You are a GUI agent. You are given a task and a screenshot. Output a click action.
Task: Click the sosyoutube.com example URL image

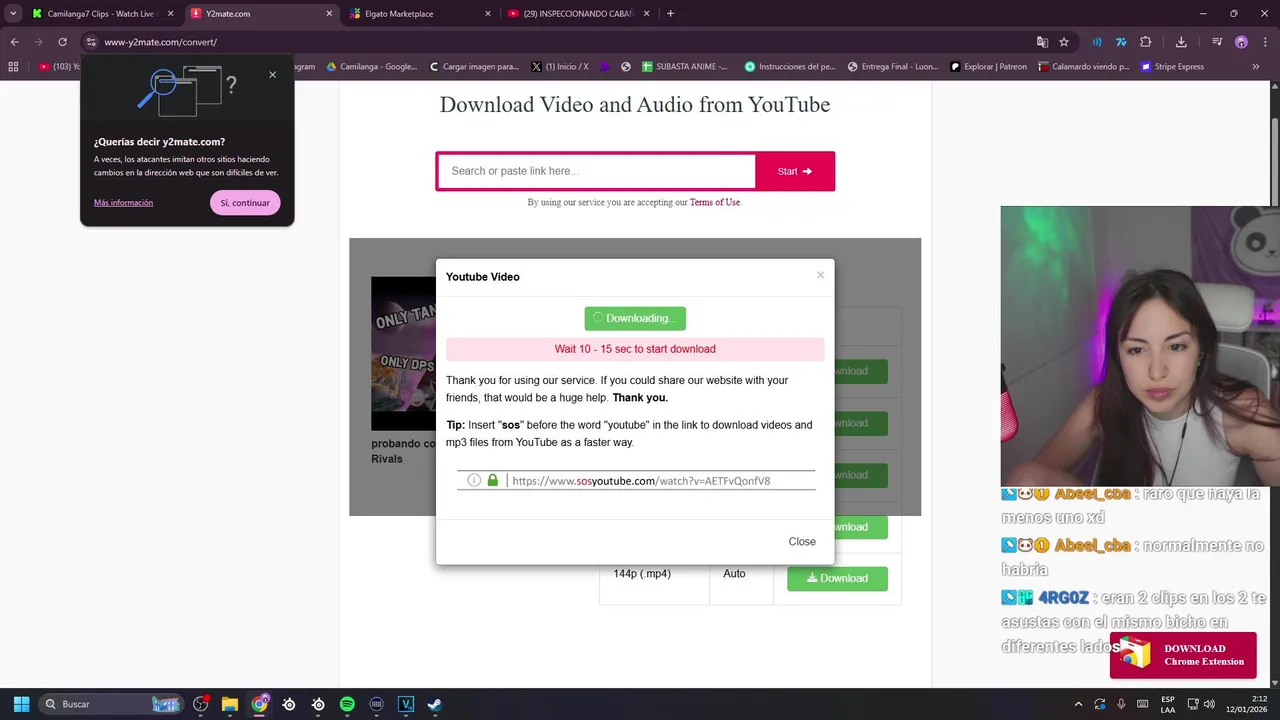click(x=636, y=481)
